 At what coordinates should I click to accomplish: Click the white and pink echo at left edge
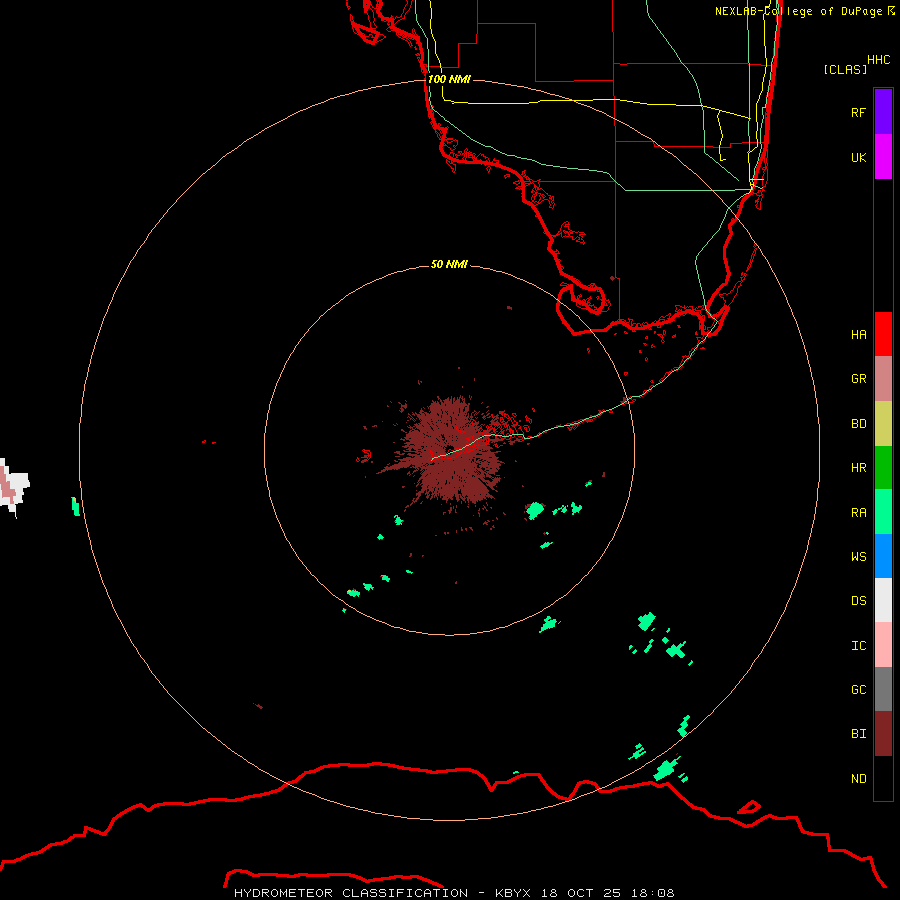click(13, 487)
